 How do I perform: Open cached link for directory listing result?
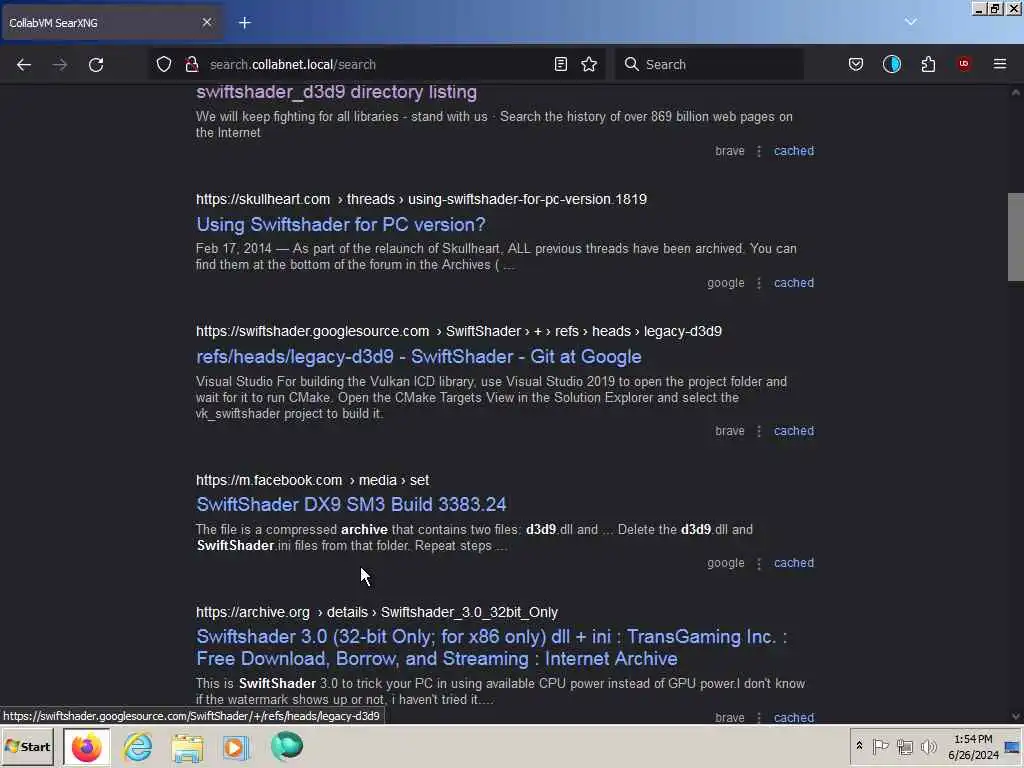click(793, 151)
